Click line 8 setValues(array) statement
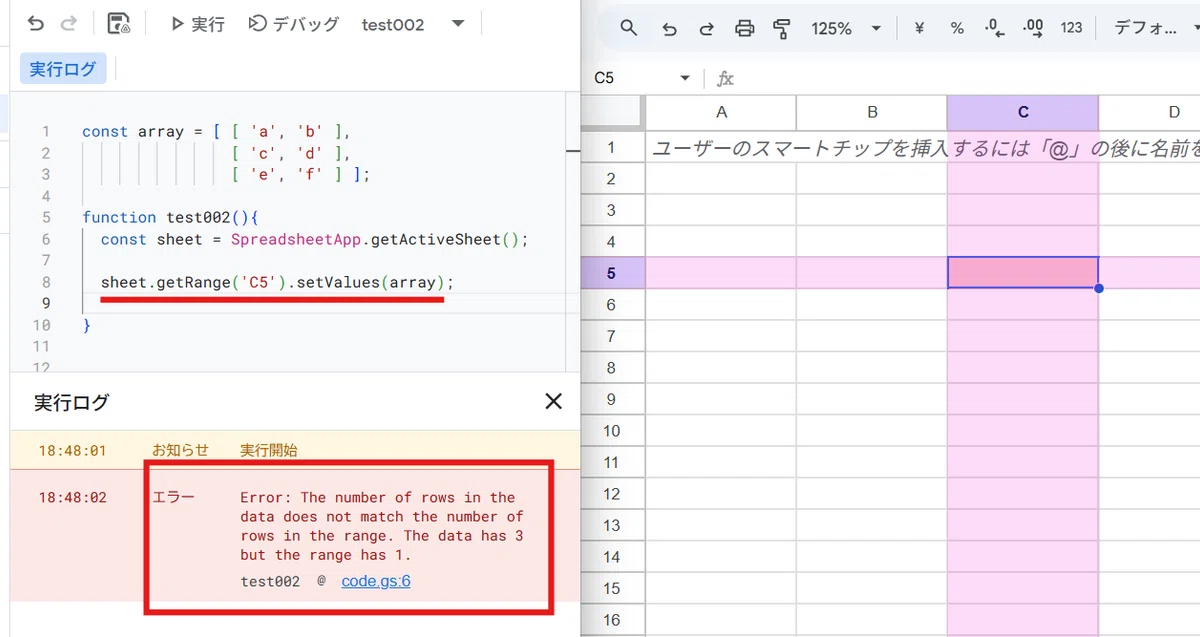This screenshot has height=637, width=1200. [x=277, y=282]
